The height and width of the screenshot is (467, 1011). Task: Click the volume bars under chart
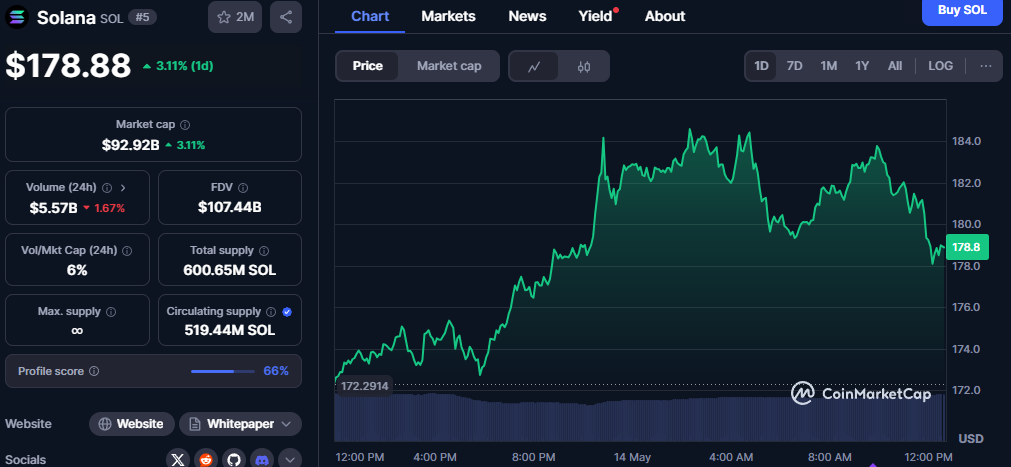(640, 417)
